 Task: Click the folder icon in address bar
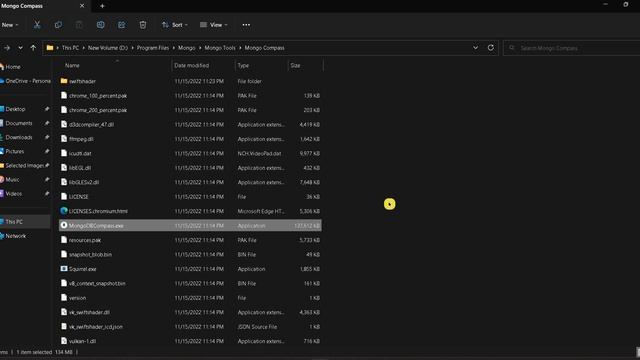coord(50,48)
